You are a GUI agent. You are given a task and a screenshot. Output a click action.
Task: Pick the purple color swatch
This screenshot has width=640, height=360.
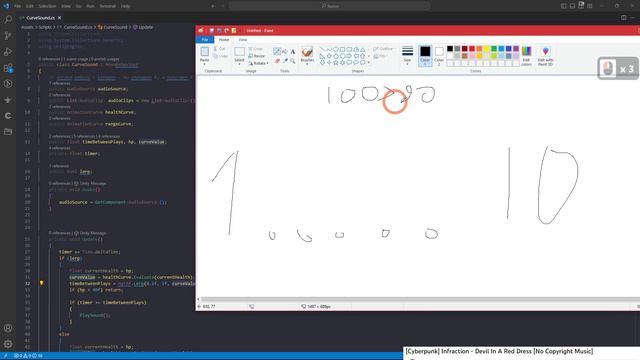tap(516, 49)
